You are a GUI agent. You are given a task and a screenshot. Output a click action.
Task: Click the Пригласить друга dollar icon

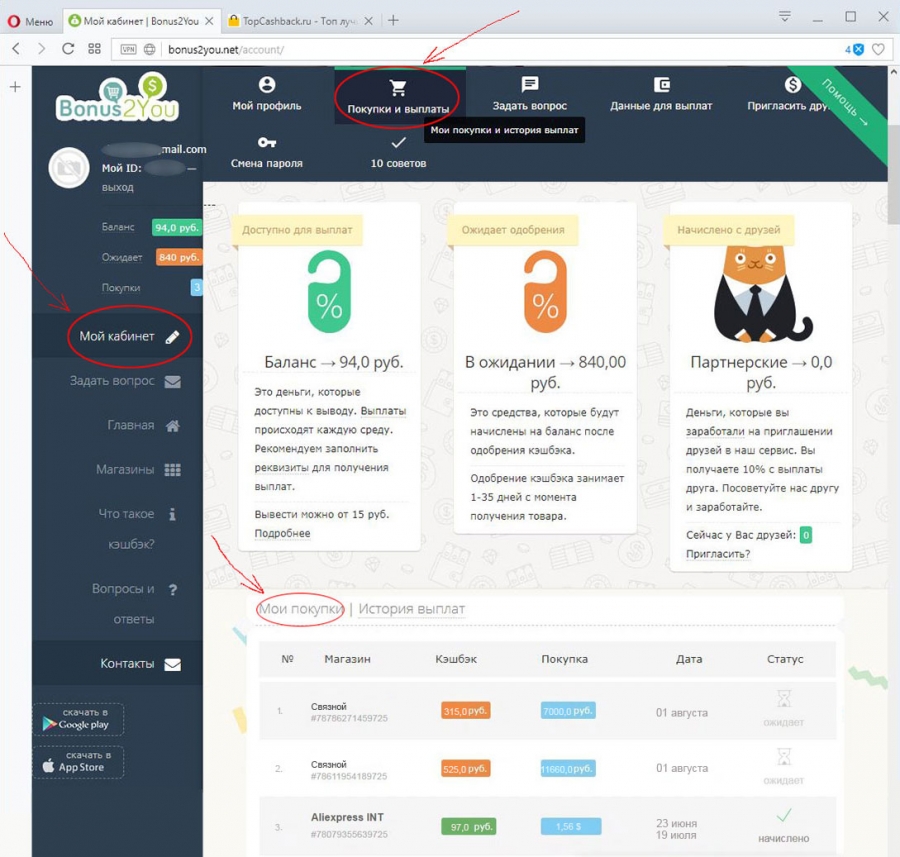click(793, 85)
